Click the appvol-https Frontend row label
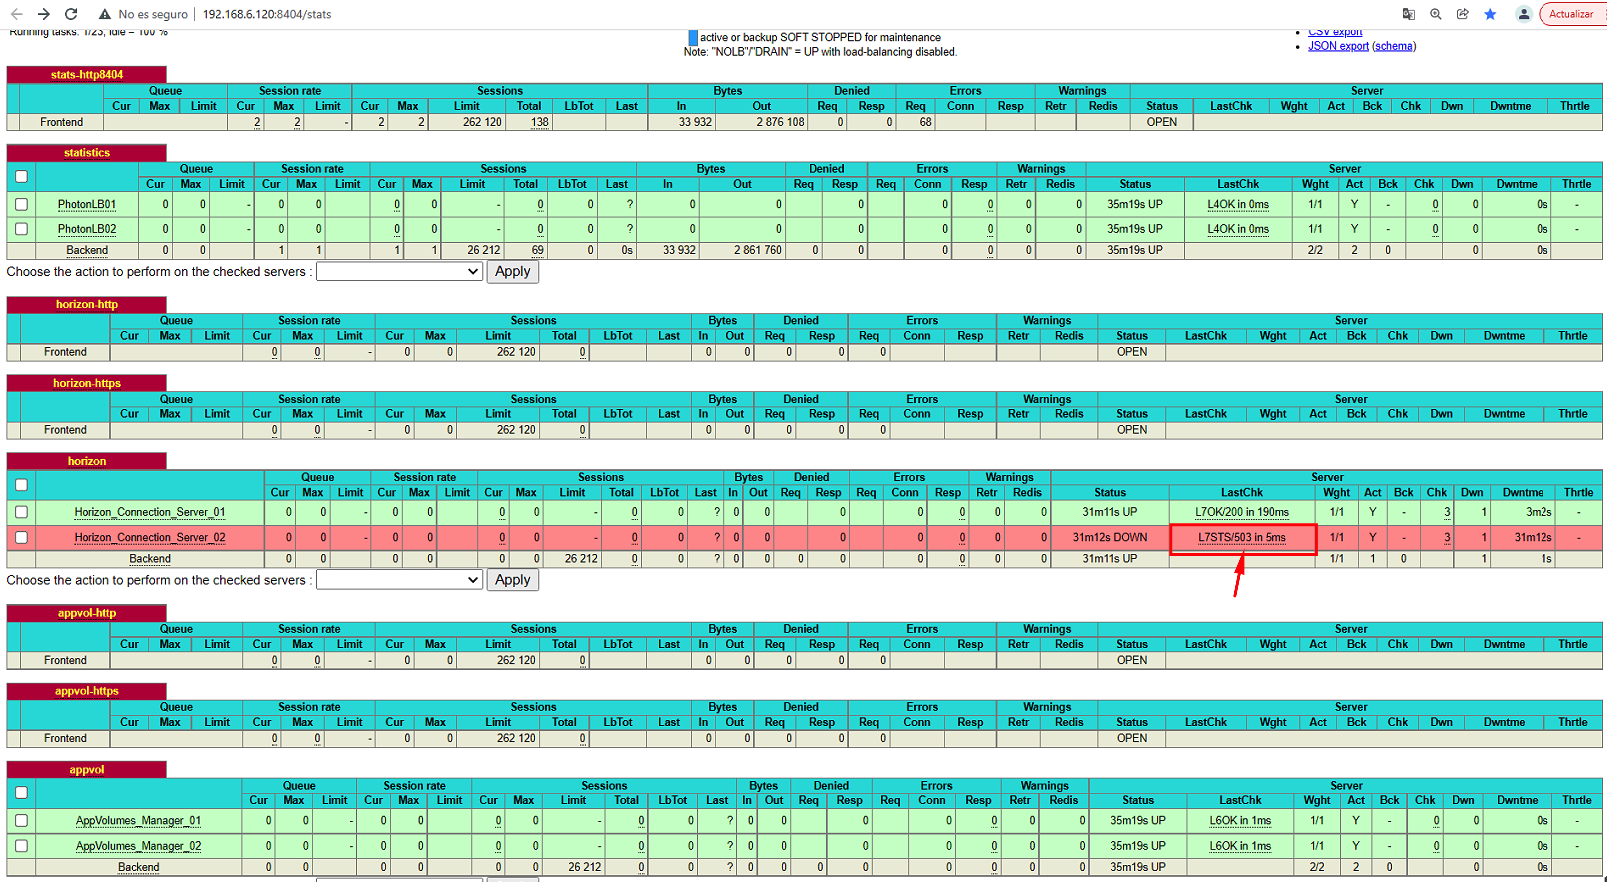1607x882 pixels. (65, 738)
